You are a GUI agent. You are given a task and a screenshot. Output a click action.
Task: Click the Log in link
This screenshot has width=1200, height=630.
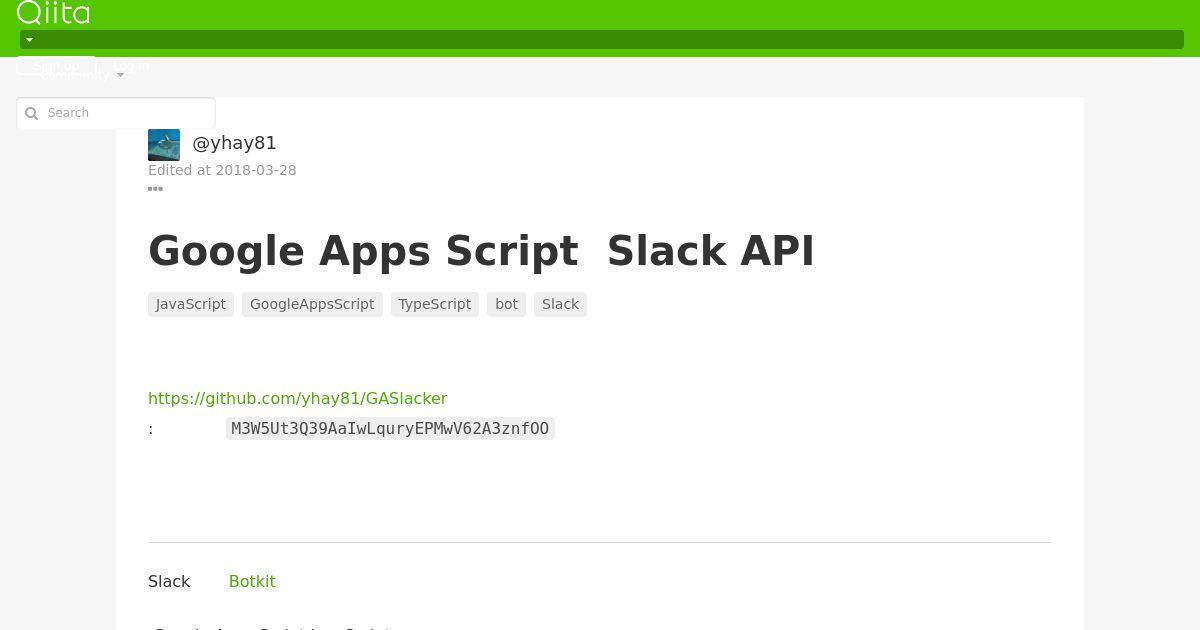point(131,66)
